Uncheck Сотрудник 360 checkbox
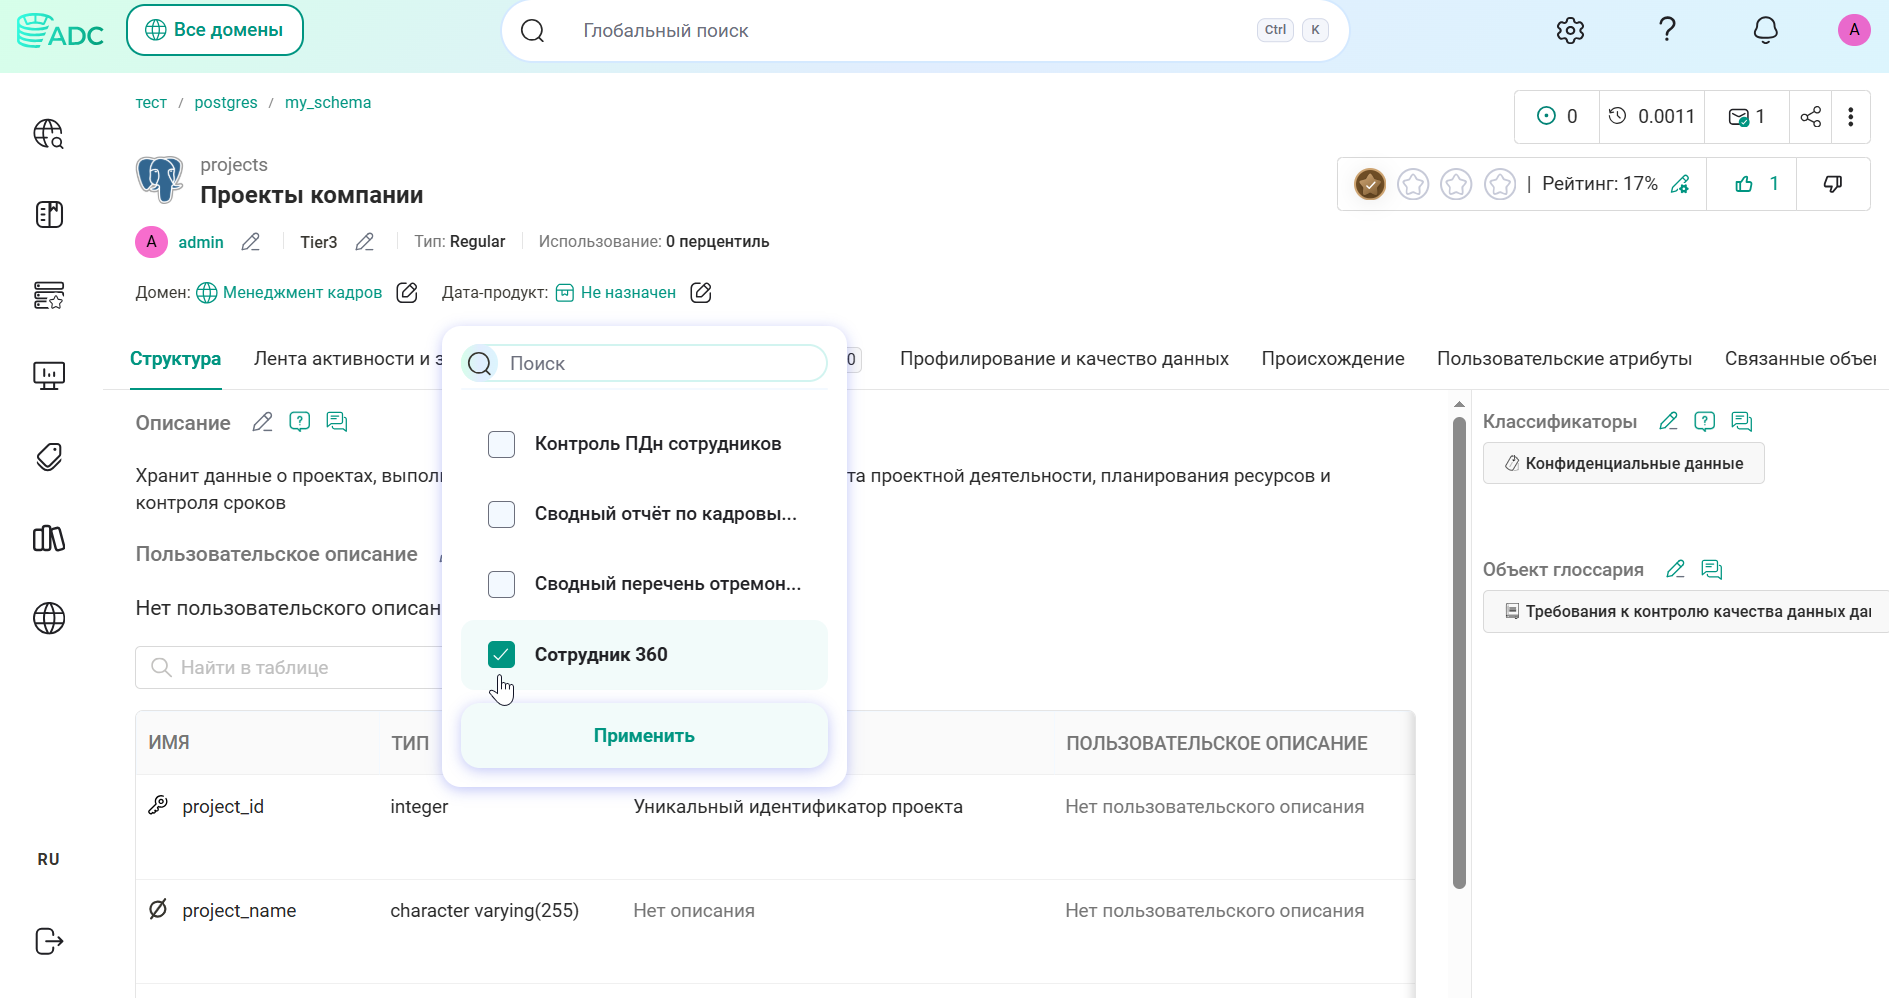This screenshot has width=1889, height=998. 501,654
